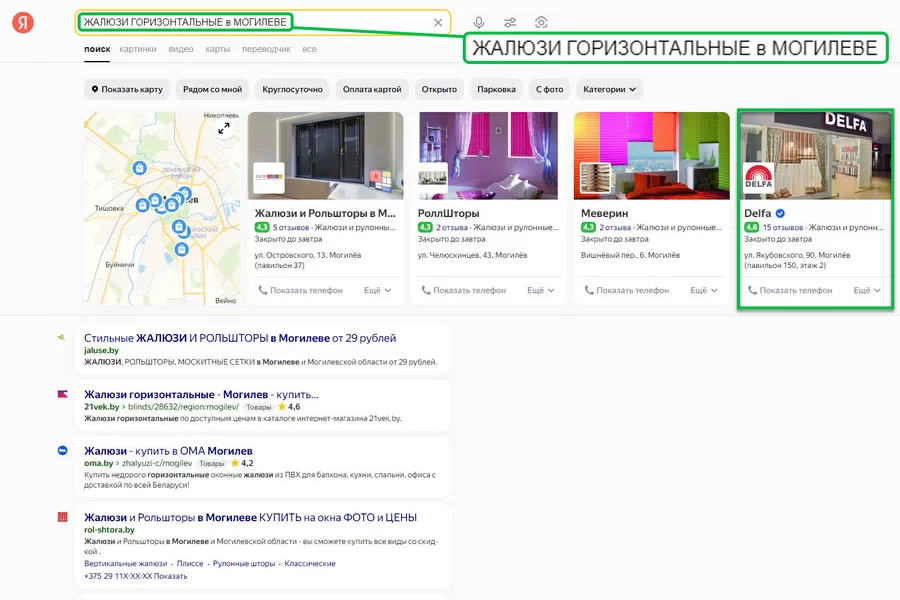Click the 15 отзывов reviews link

(x=782, y=227)
